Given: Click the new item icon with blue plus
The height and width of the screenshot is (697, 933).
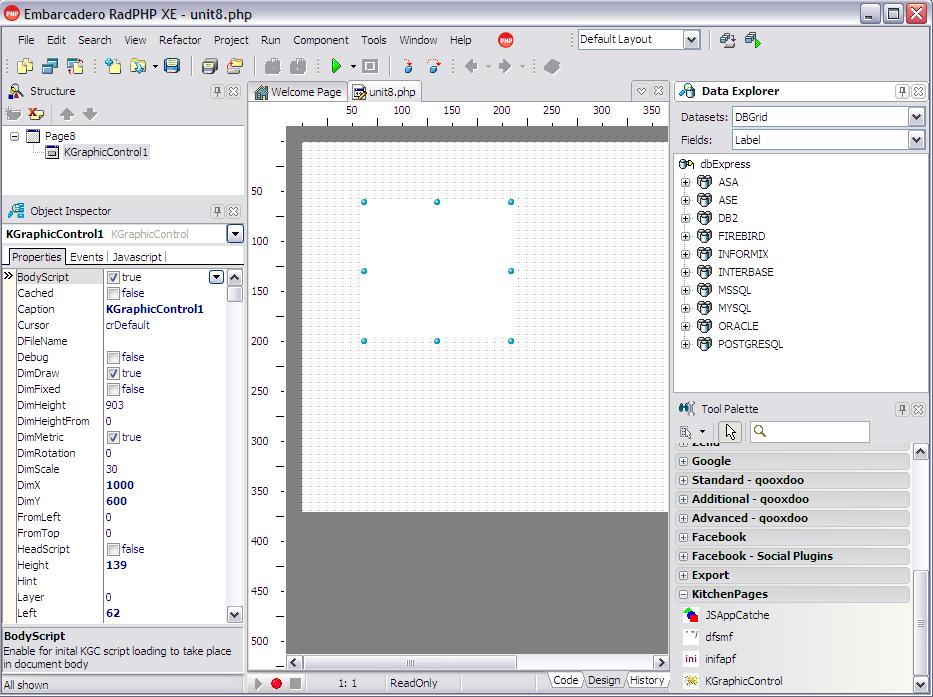Looking at the screenshot, I should [112, 66].
